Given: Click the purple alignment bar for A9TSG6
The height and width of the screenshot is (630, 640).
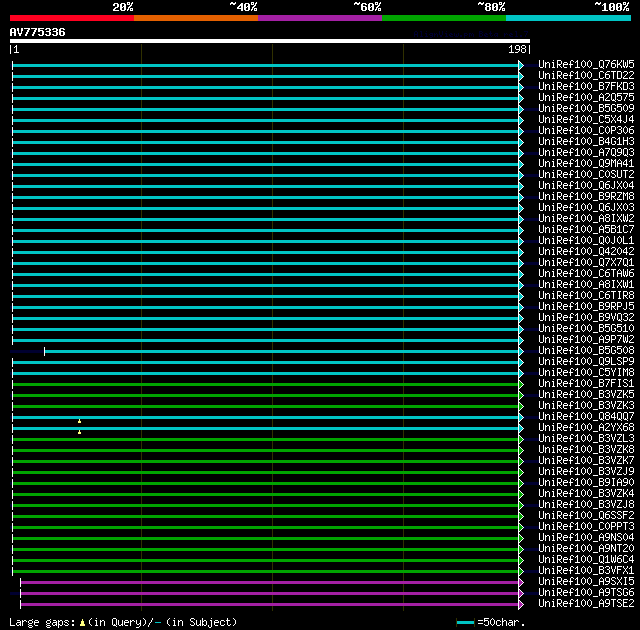Looking at the screenshot, I should pyautogui.click(x=269, y=593).
